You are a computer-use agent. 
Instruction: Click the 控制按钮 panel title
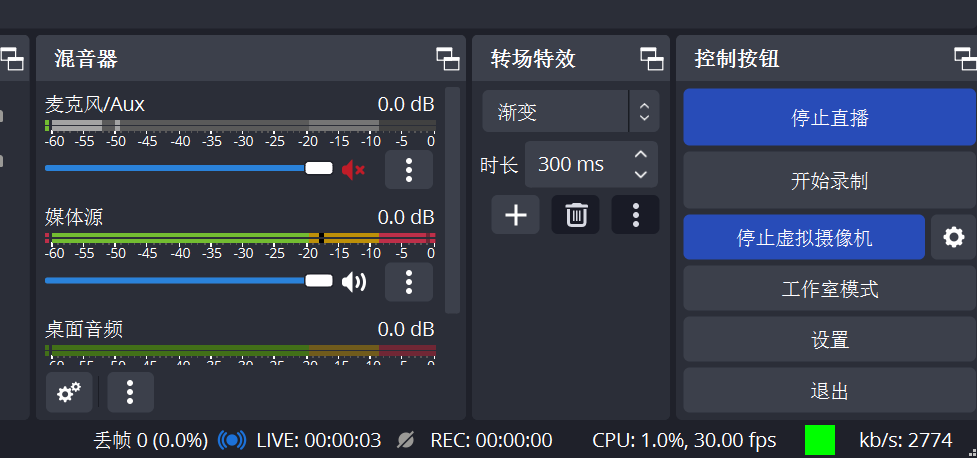[x=736, y=59]
